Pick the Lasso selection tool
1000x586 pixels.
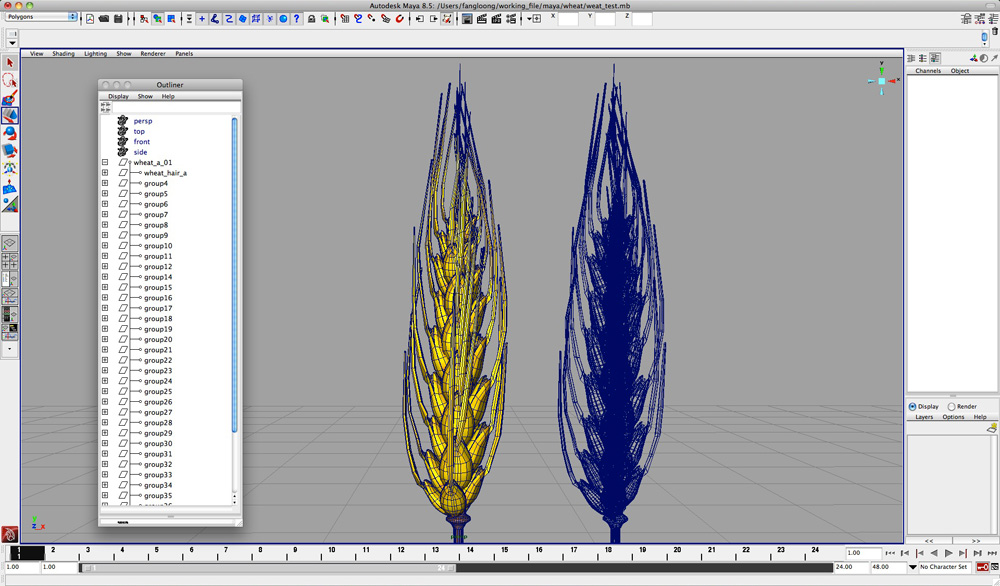point(10,80)
